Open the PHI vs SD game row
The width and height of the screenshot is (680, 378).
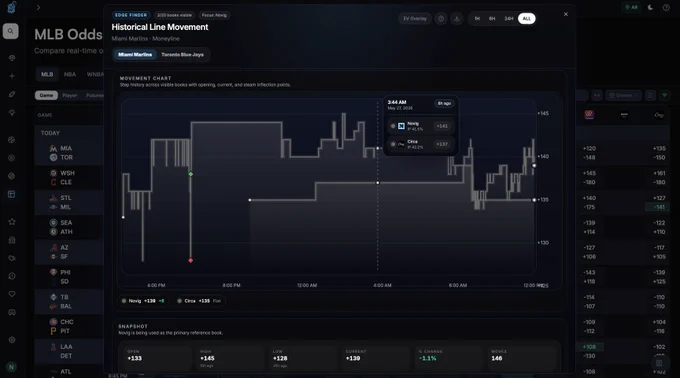point(69,277)
